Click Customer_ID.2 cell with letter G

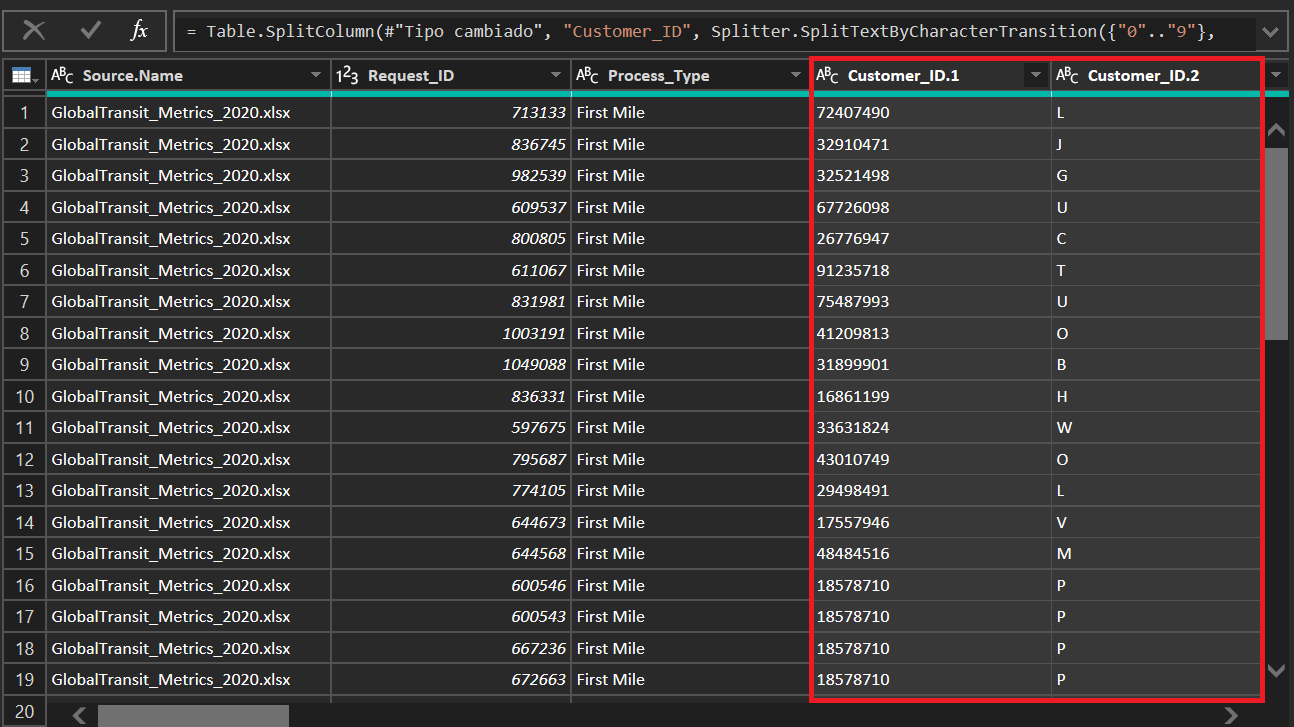(1156, 176)
